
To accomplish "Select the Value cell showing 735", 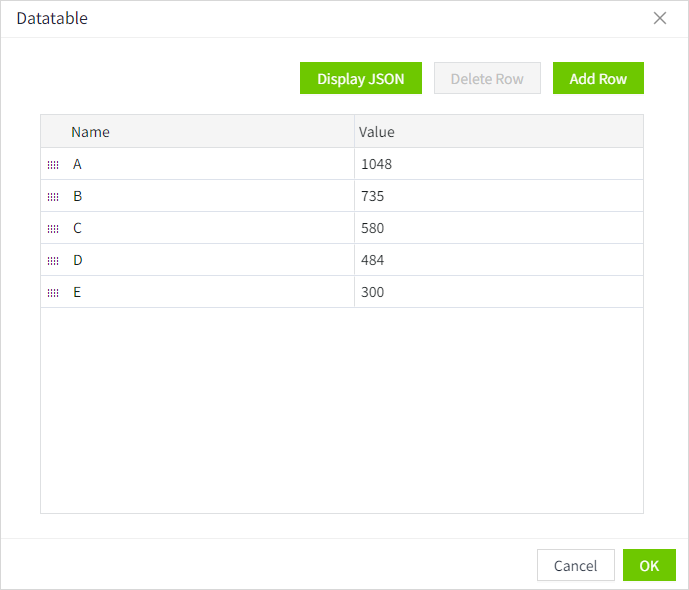I will tap(498, 196).
